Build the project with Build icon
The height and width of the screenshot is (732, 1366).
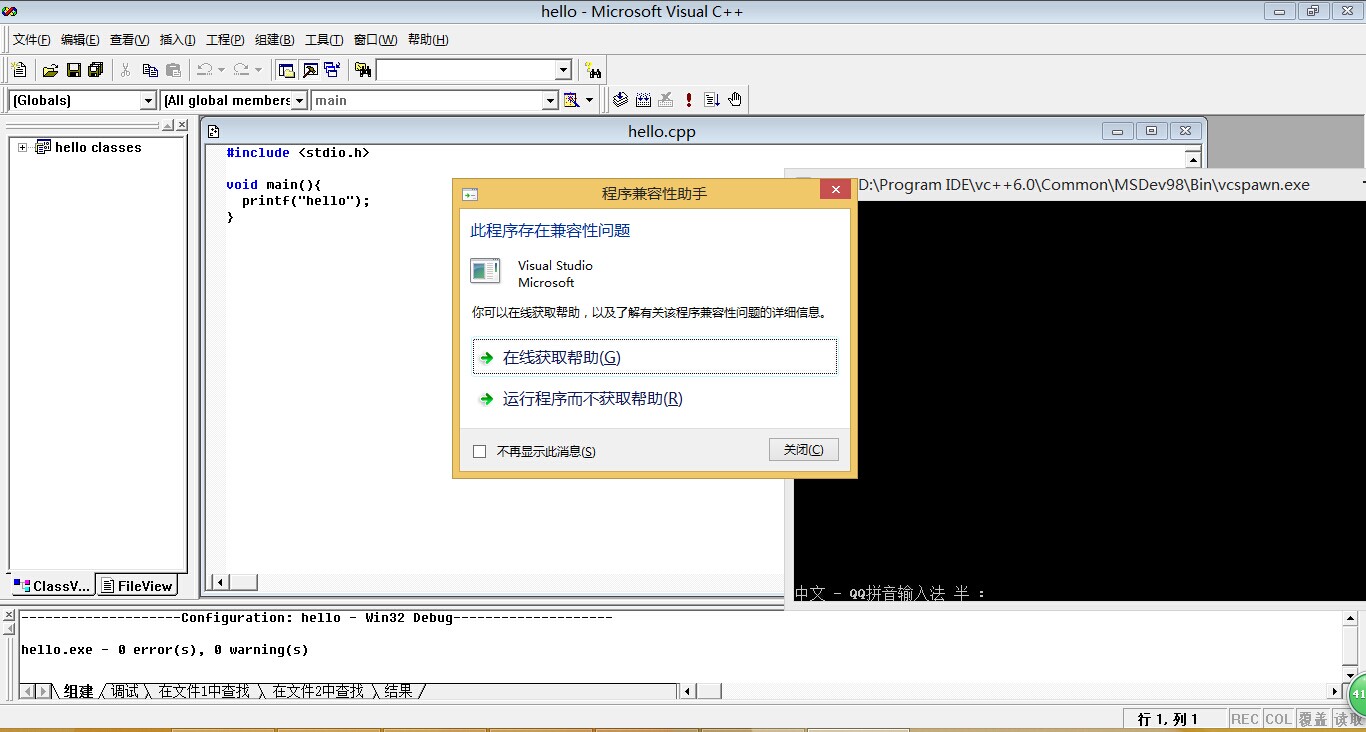click(x=643, y=100)
